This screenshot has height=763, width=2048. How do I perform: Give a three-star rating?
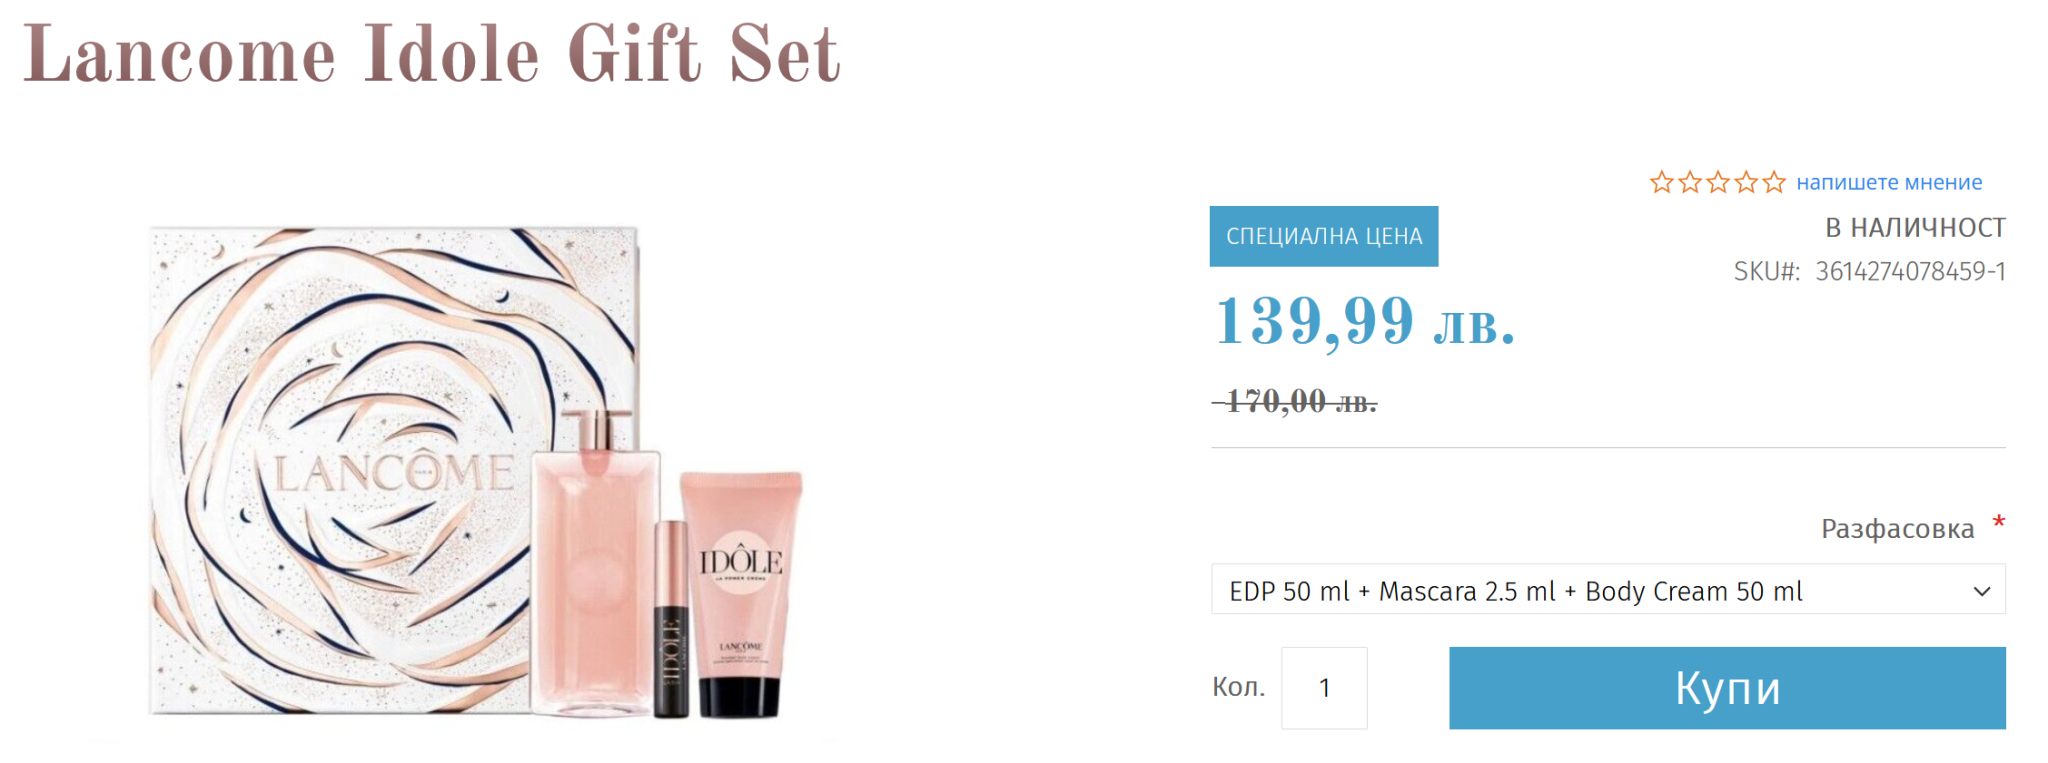tap(1718, 182)
